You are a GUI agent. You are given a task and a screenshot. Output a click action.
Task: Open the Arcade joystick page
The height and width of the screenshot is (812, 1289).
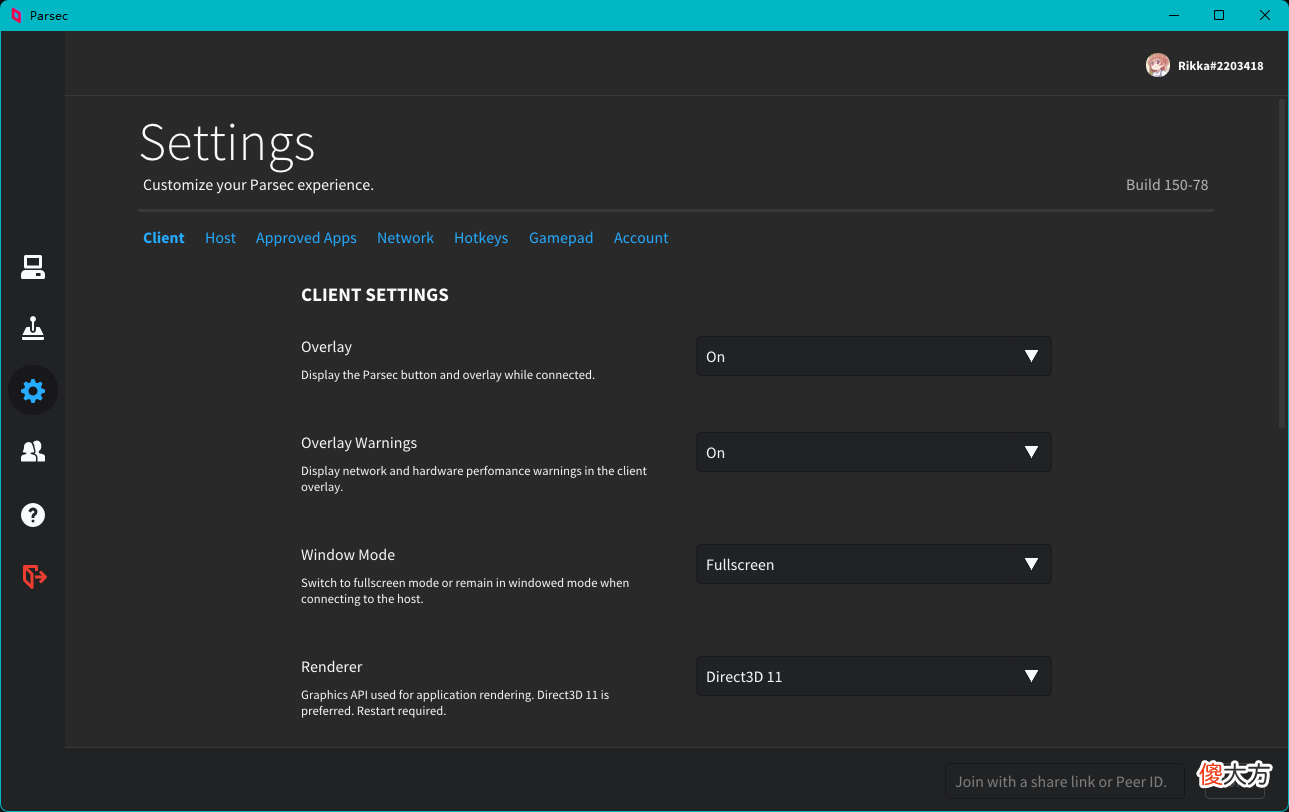(33, 328)
